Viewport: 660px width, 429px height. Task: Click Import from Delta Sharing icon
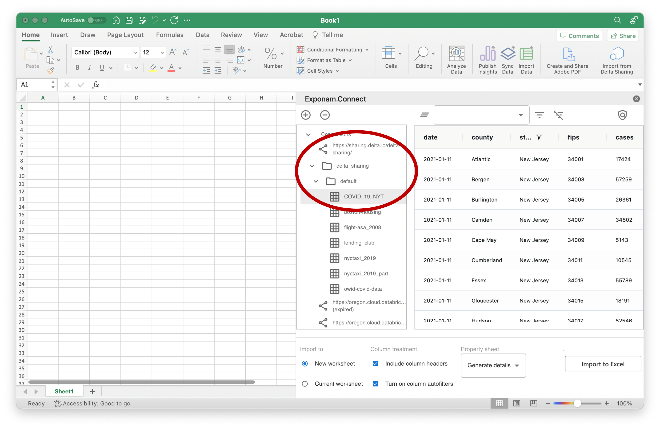click(x=614, y=58)
